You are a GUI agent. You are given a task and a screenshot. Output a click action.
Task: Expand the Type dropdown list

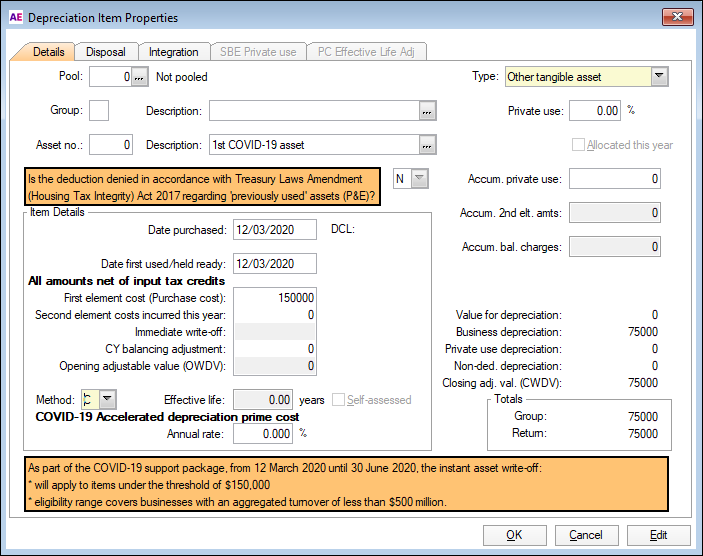(x=658, y=76)
